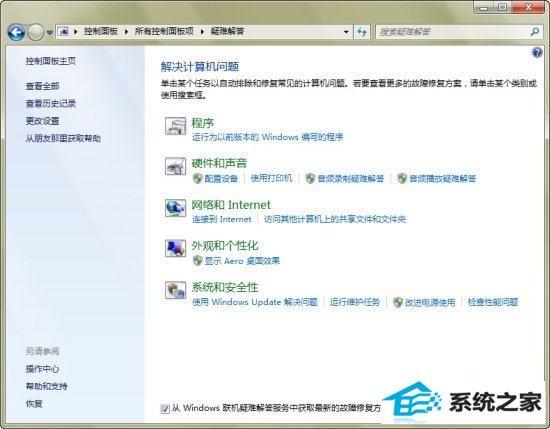This screenshot has width=550, height=429.
Task: Click the shield icon beside 显示 Aero 桌面效果
Action: 197,261
